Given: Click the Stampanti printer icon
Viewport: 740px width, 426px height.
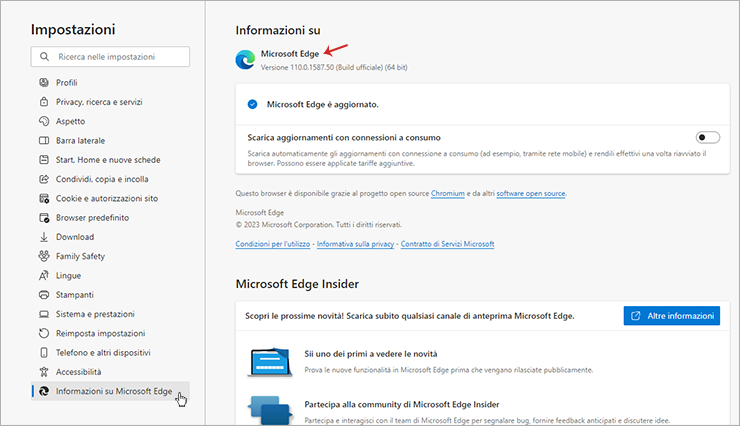Looking at the screenshot, I should point(44,295).
